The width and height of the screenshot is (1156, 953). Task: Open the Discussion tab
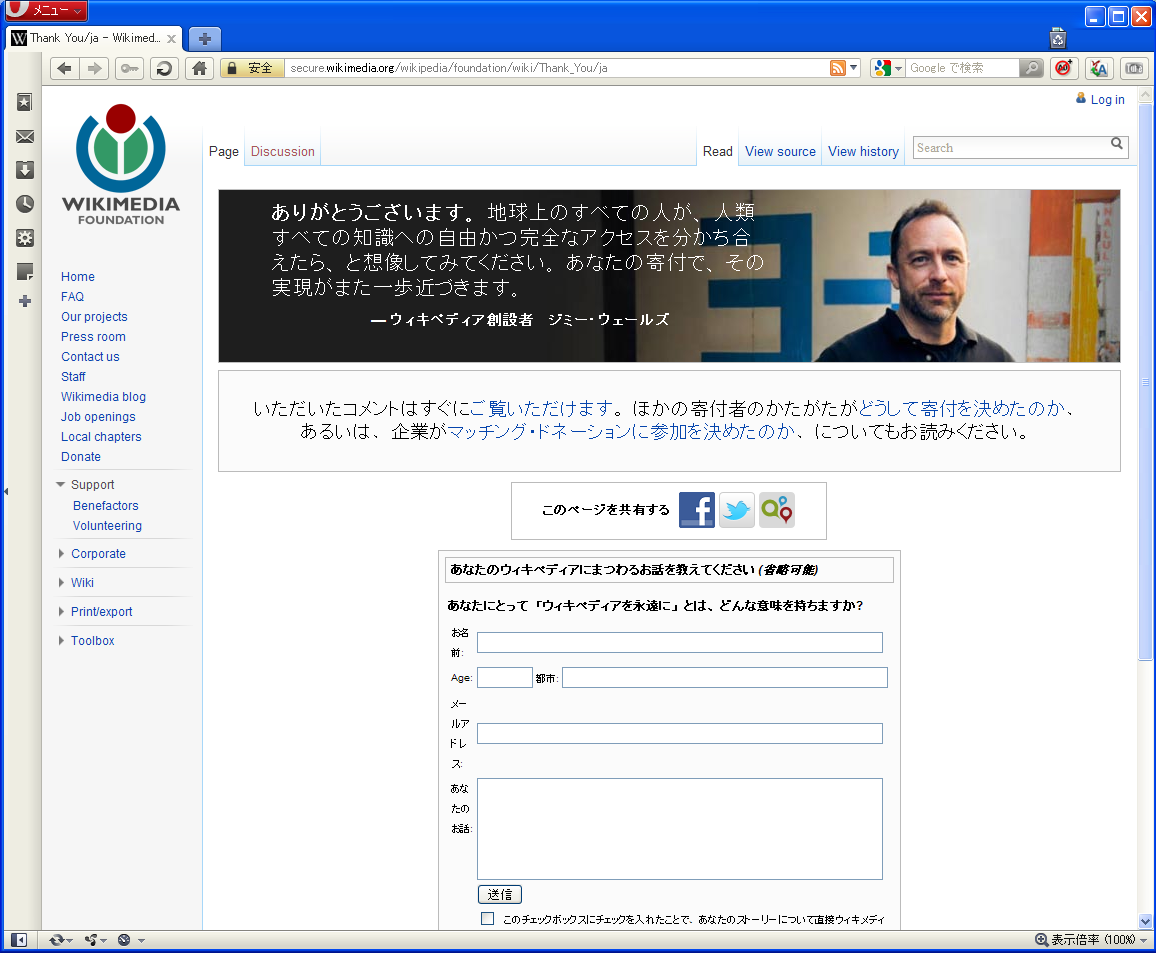pyautogui.click(x=282, y=151)
